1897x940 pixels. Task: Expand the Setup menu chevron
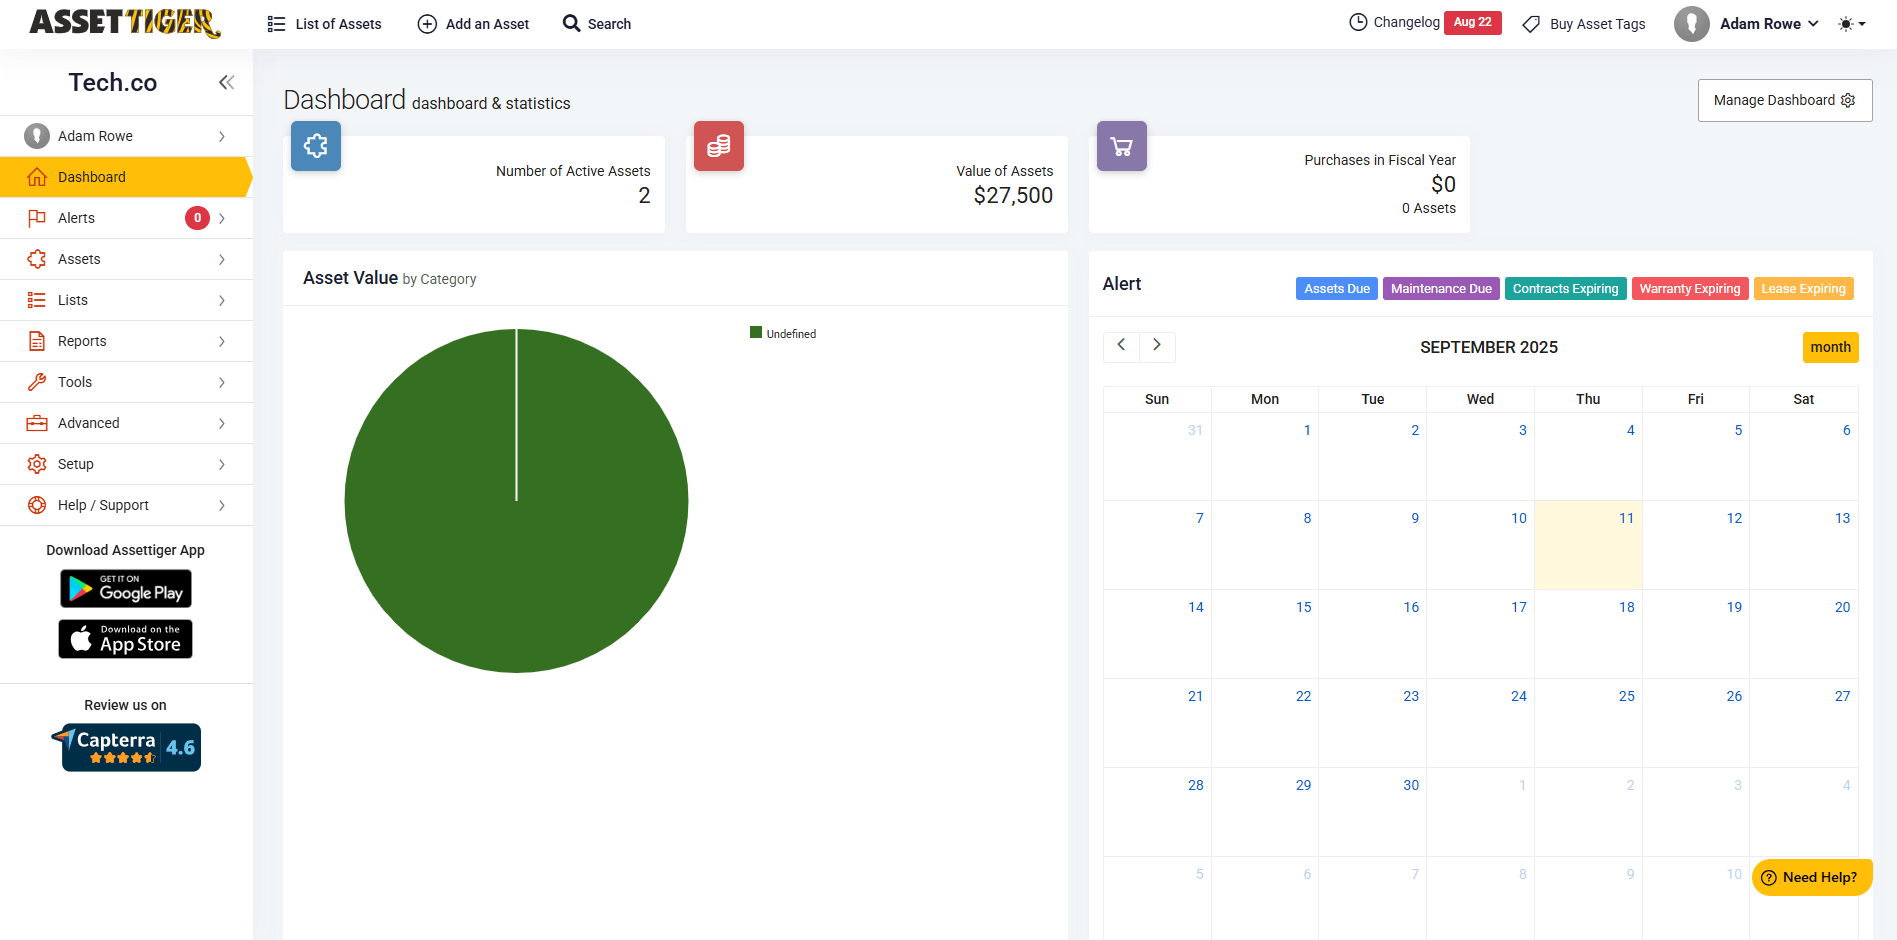coord(222,464)
